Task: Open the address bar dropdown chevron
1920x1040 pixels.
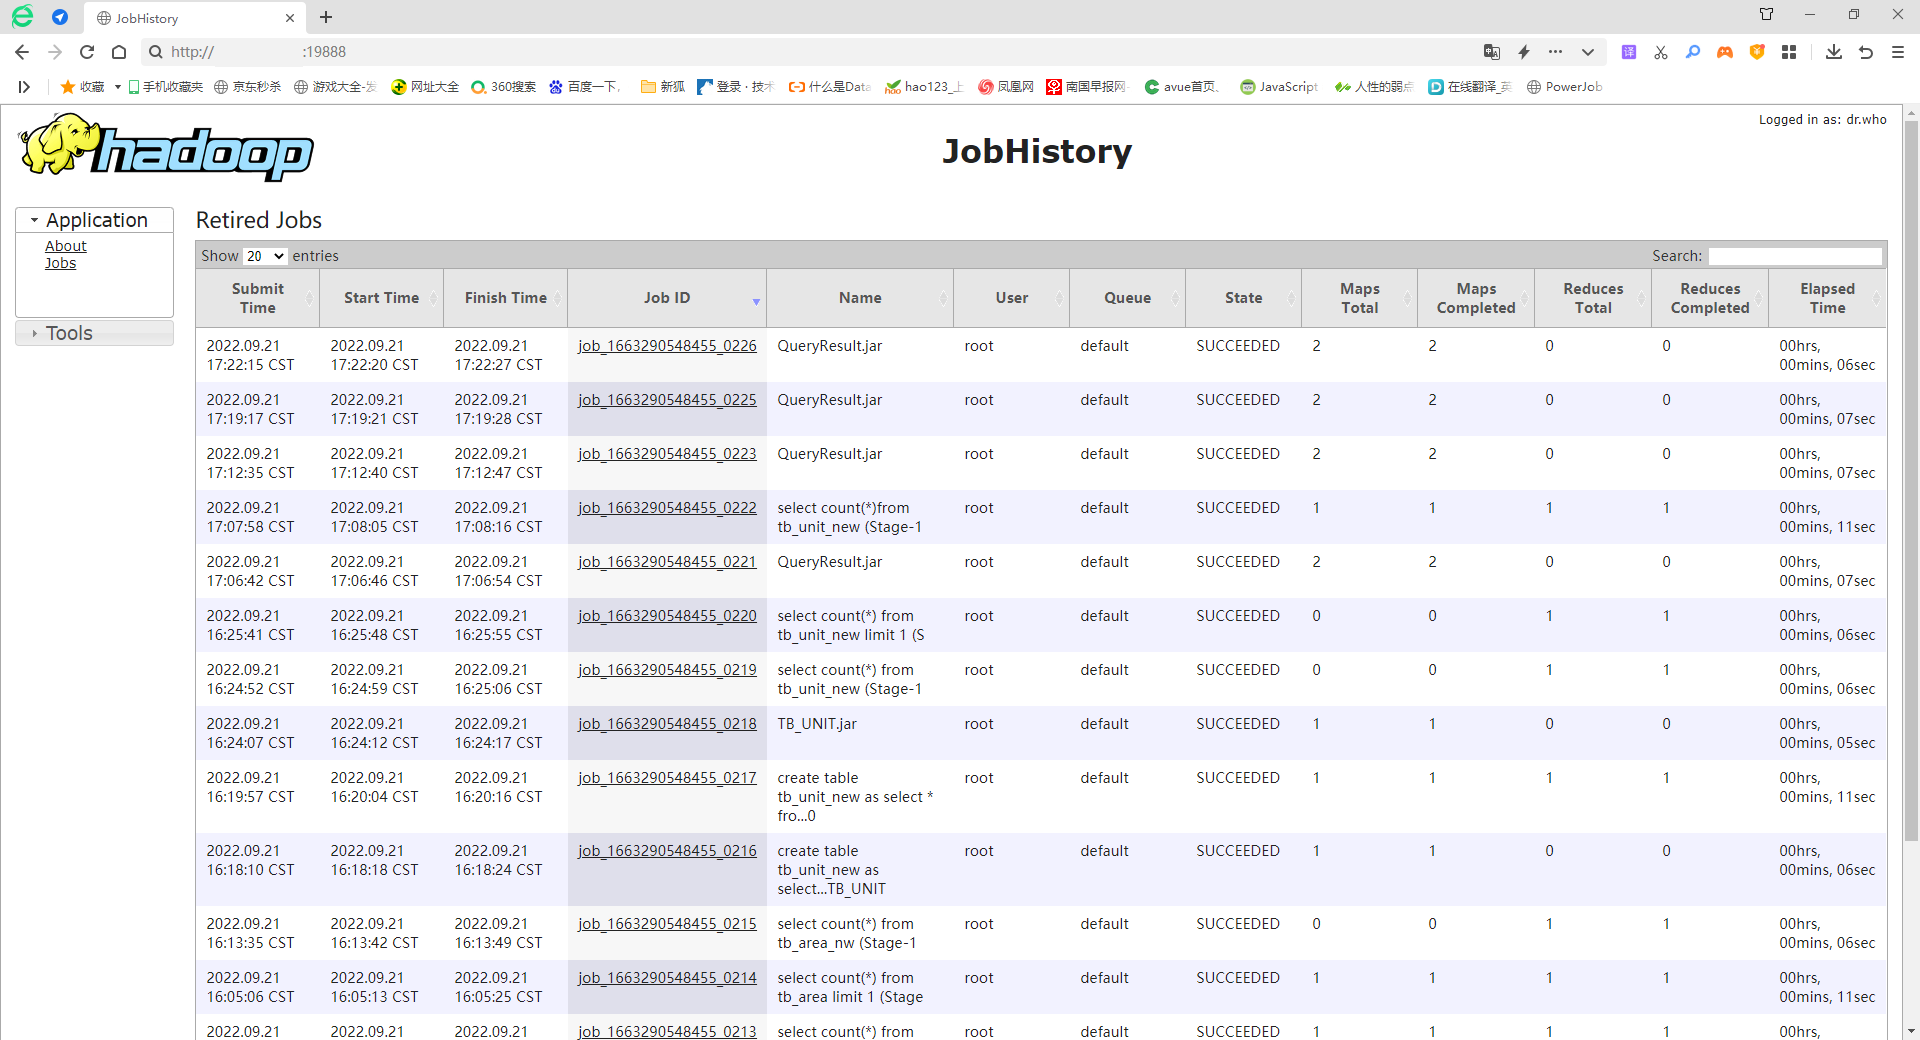Action: click(1587, 52)
